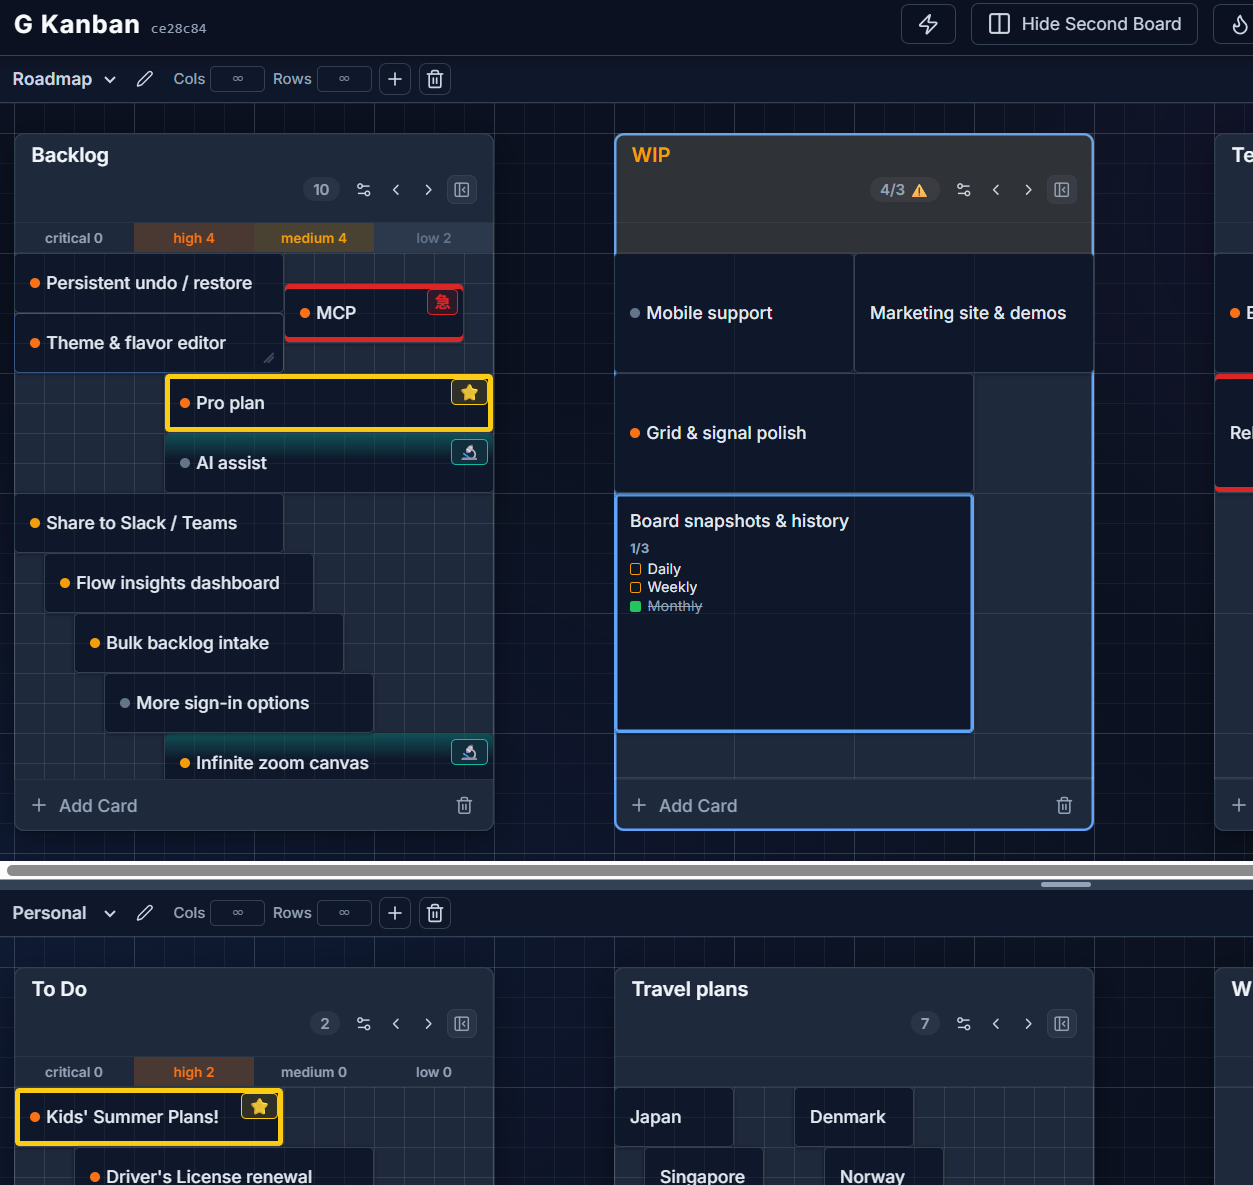Uncheck the Monthly checklist item
The width and height of the screenshot is (1253, 1185).
pos(636,606)
